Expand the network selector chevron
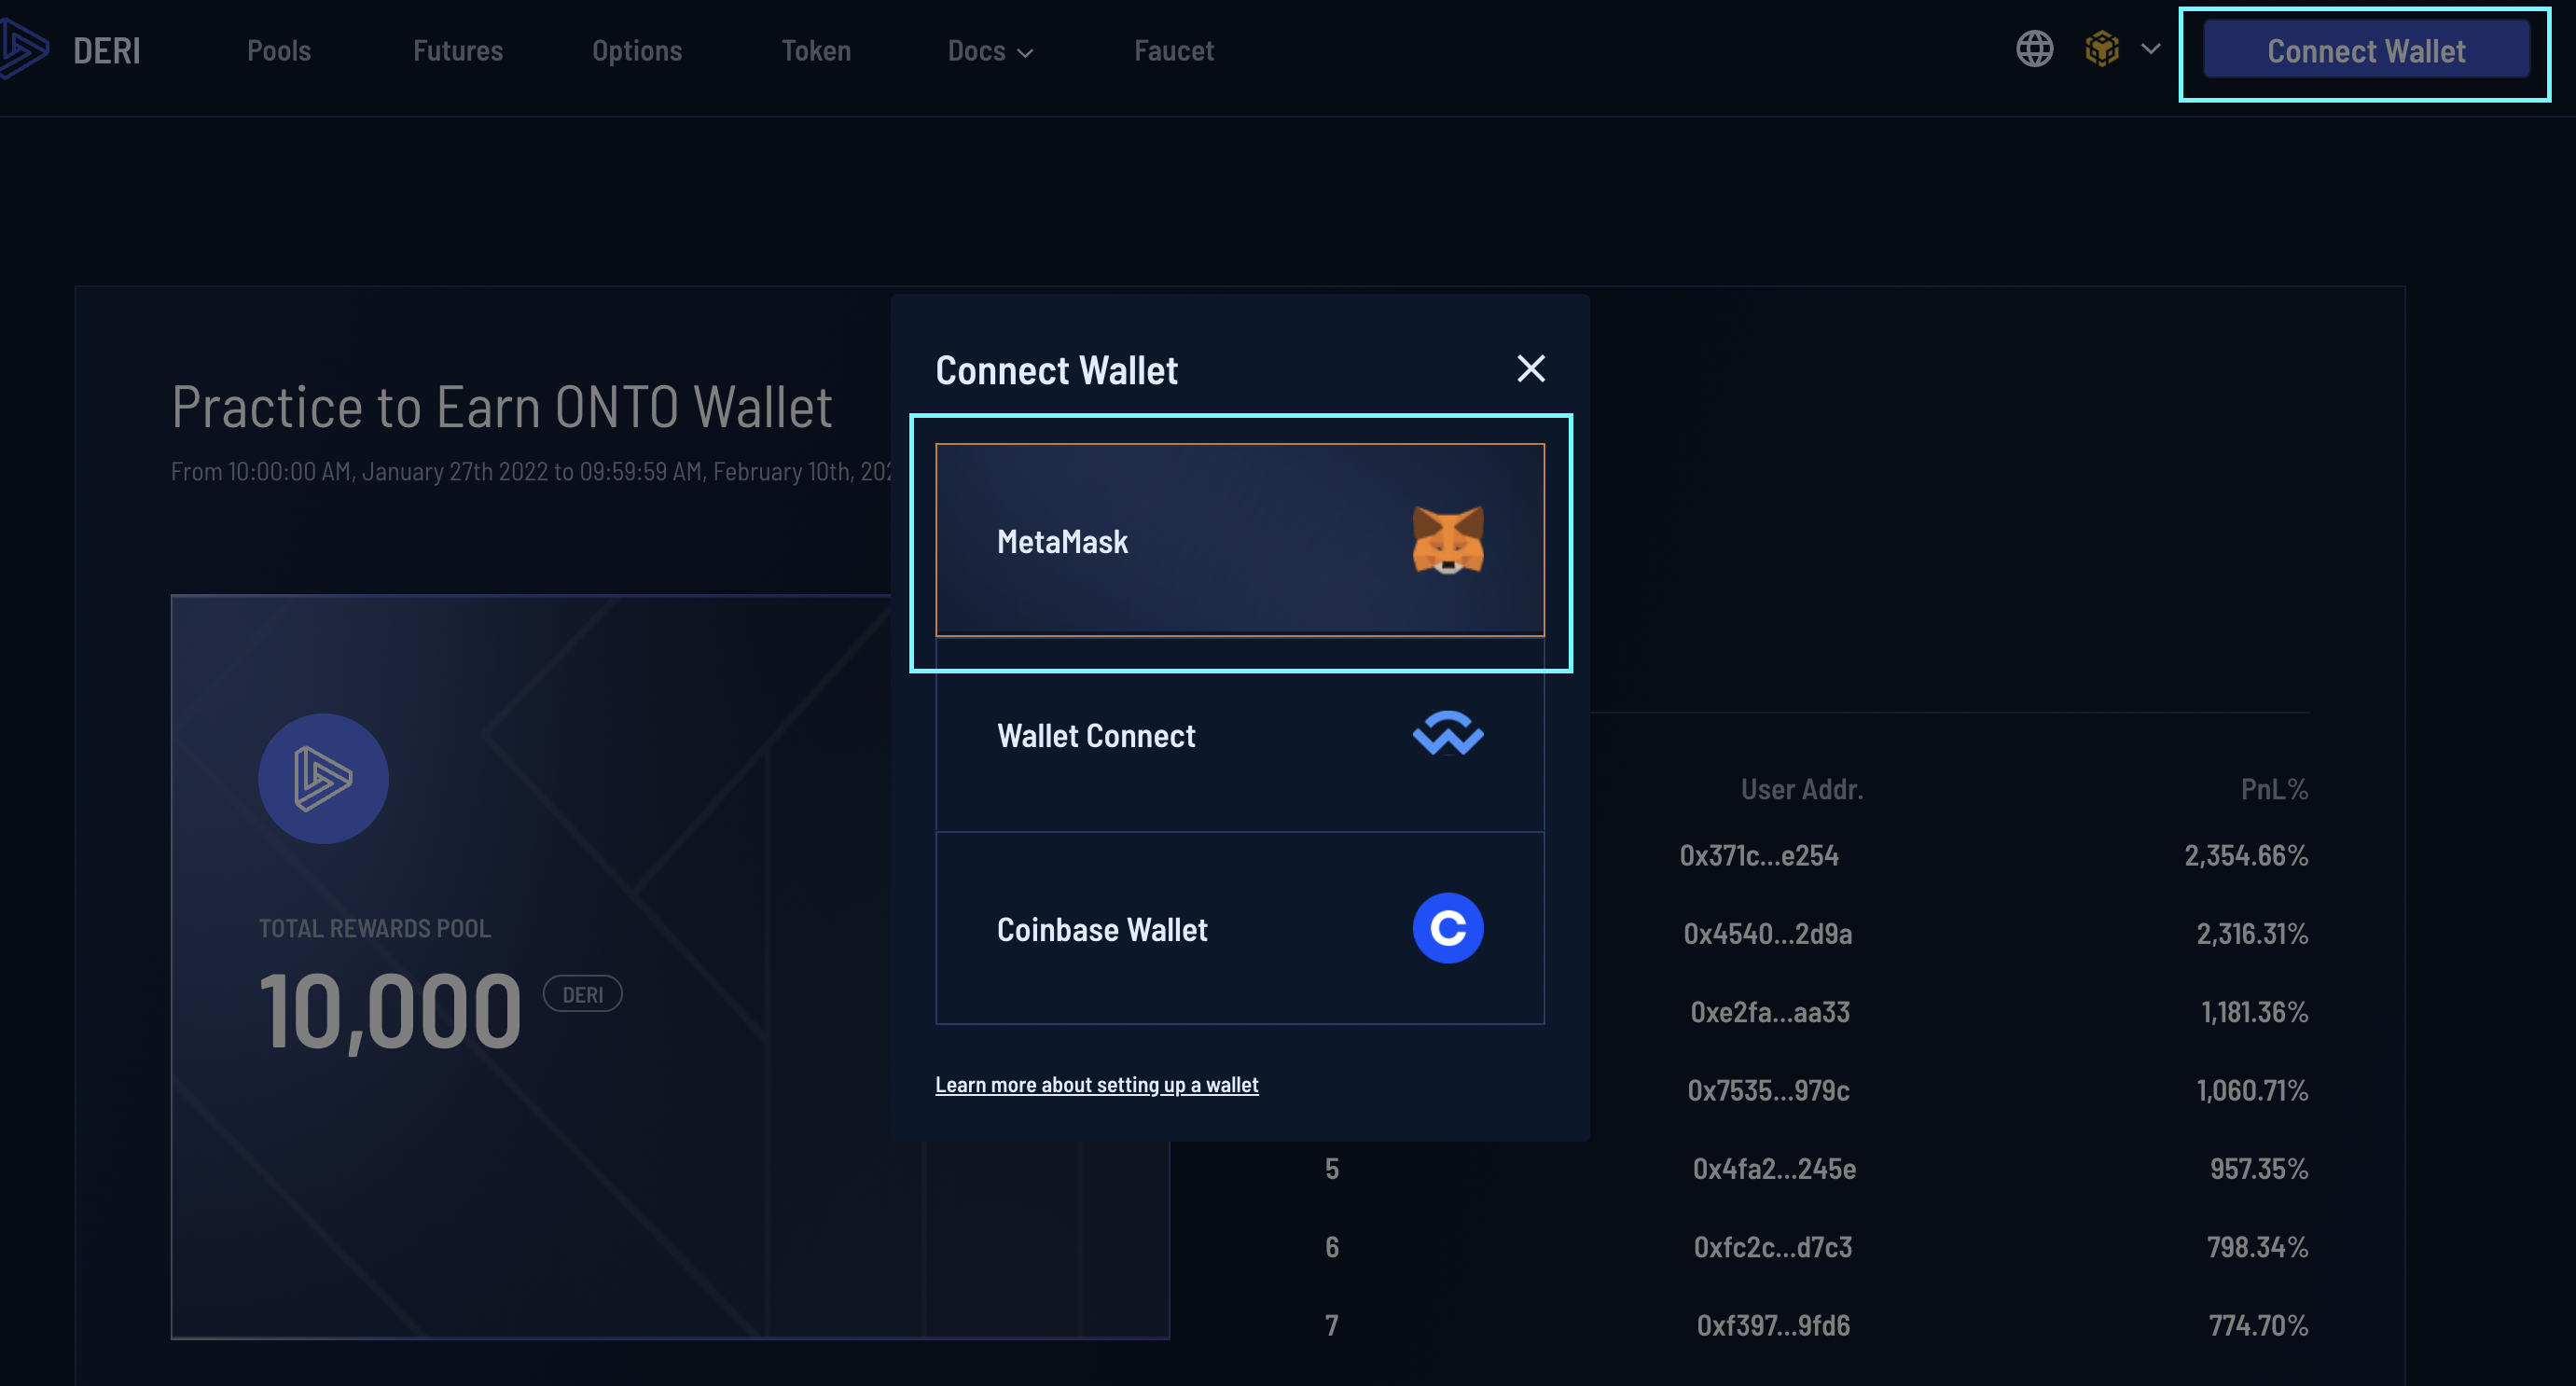The image size is (2576, 1386). click(2151, 49)
